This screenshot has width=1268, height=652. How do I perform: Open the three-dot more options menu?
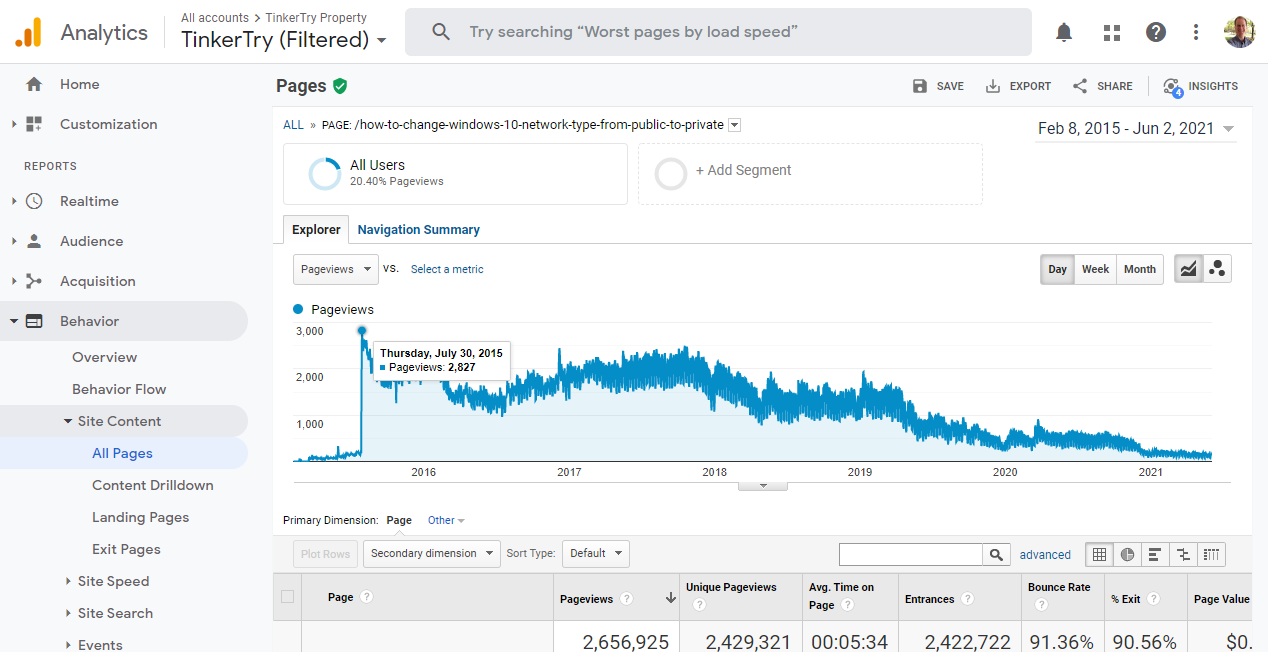(1196, 32)
